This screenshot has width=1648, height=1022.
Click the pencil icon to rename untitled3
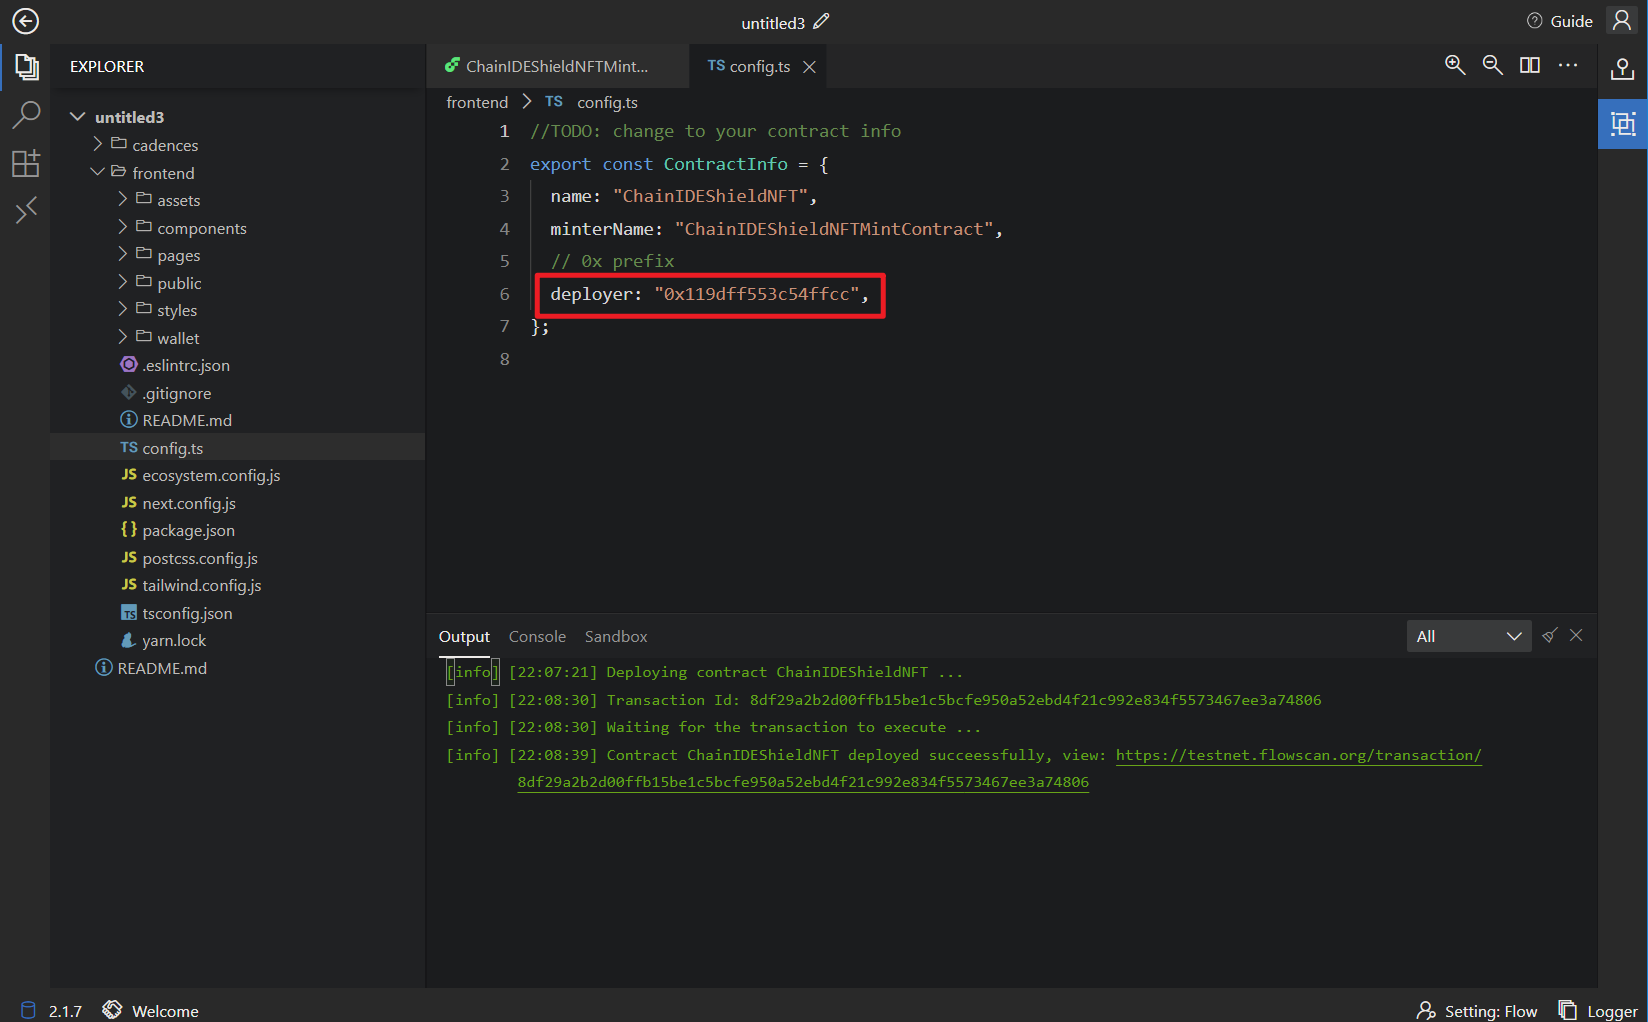click(x=821, y=21)
